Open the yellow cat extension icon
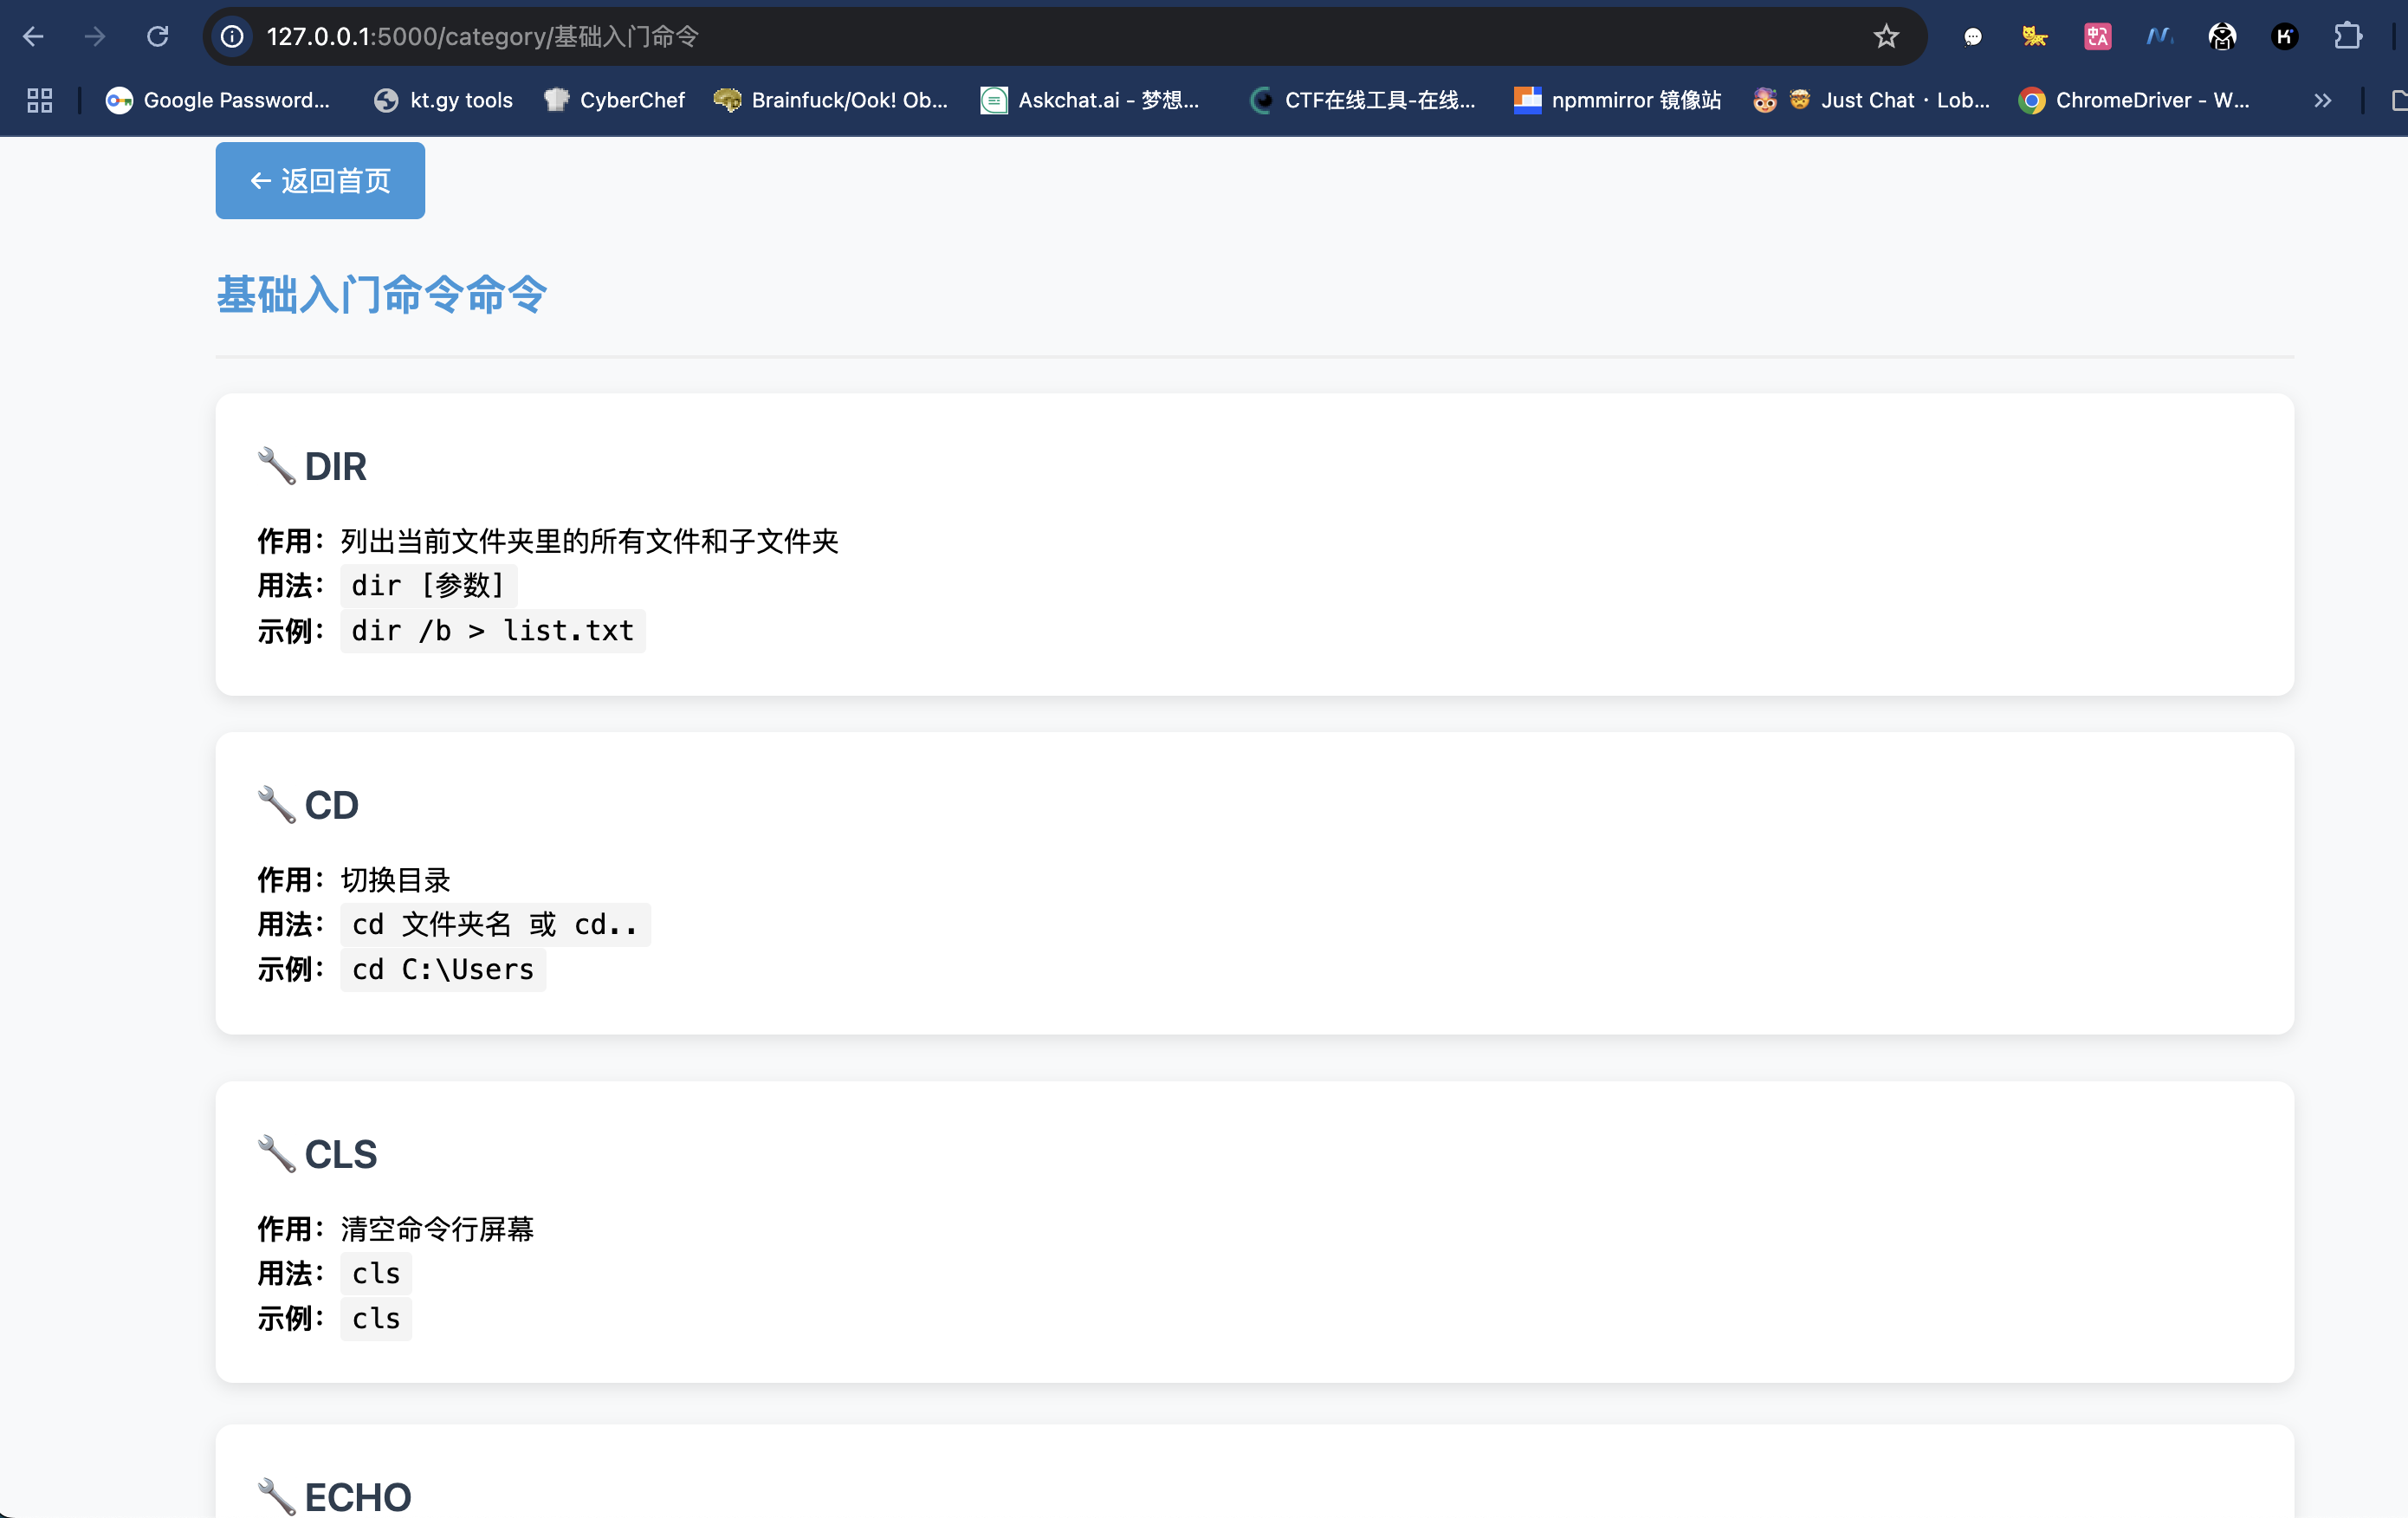The image size is (2408, 1518). [x=2034, y=37]
